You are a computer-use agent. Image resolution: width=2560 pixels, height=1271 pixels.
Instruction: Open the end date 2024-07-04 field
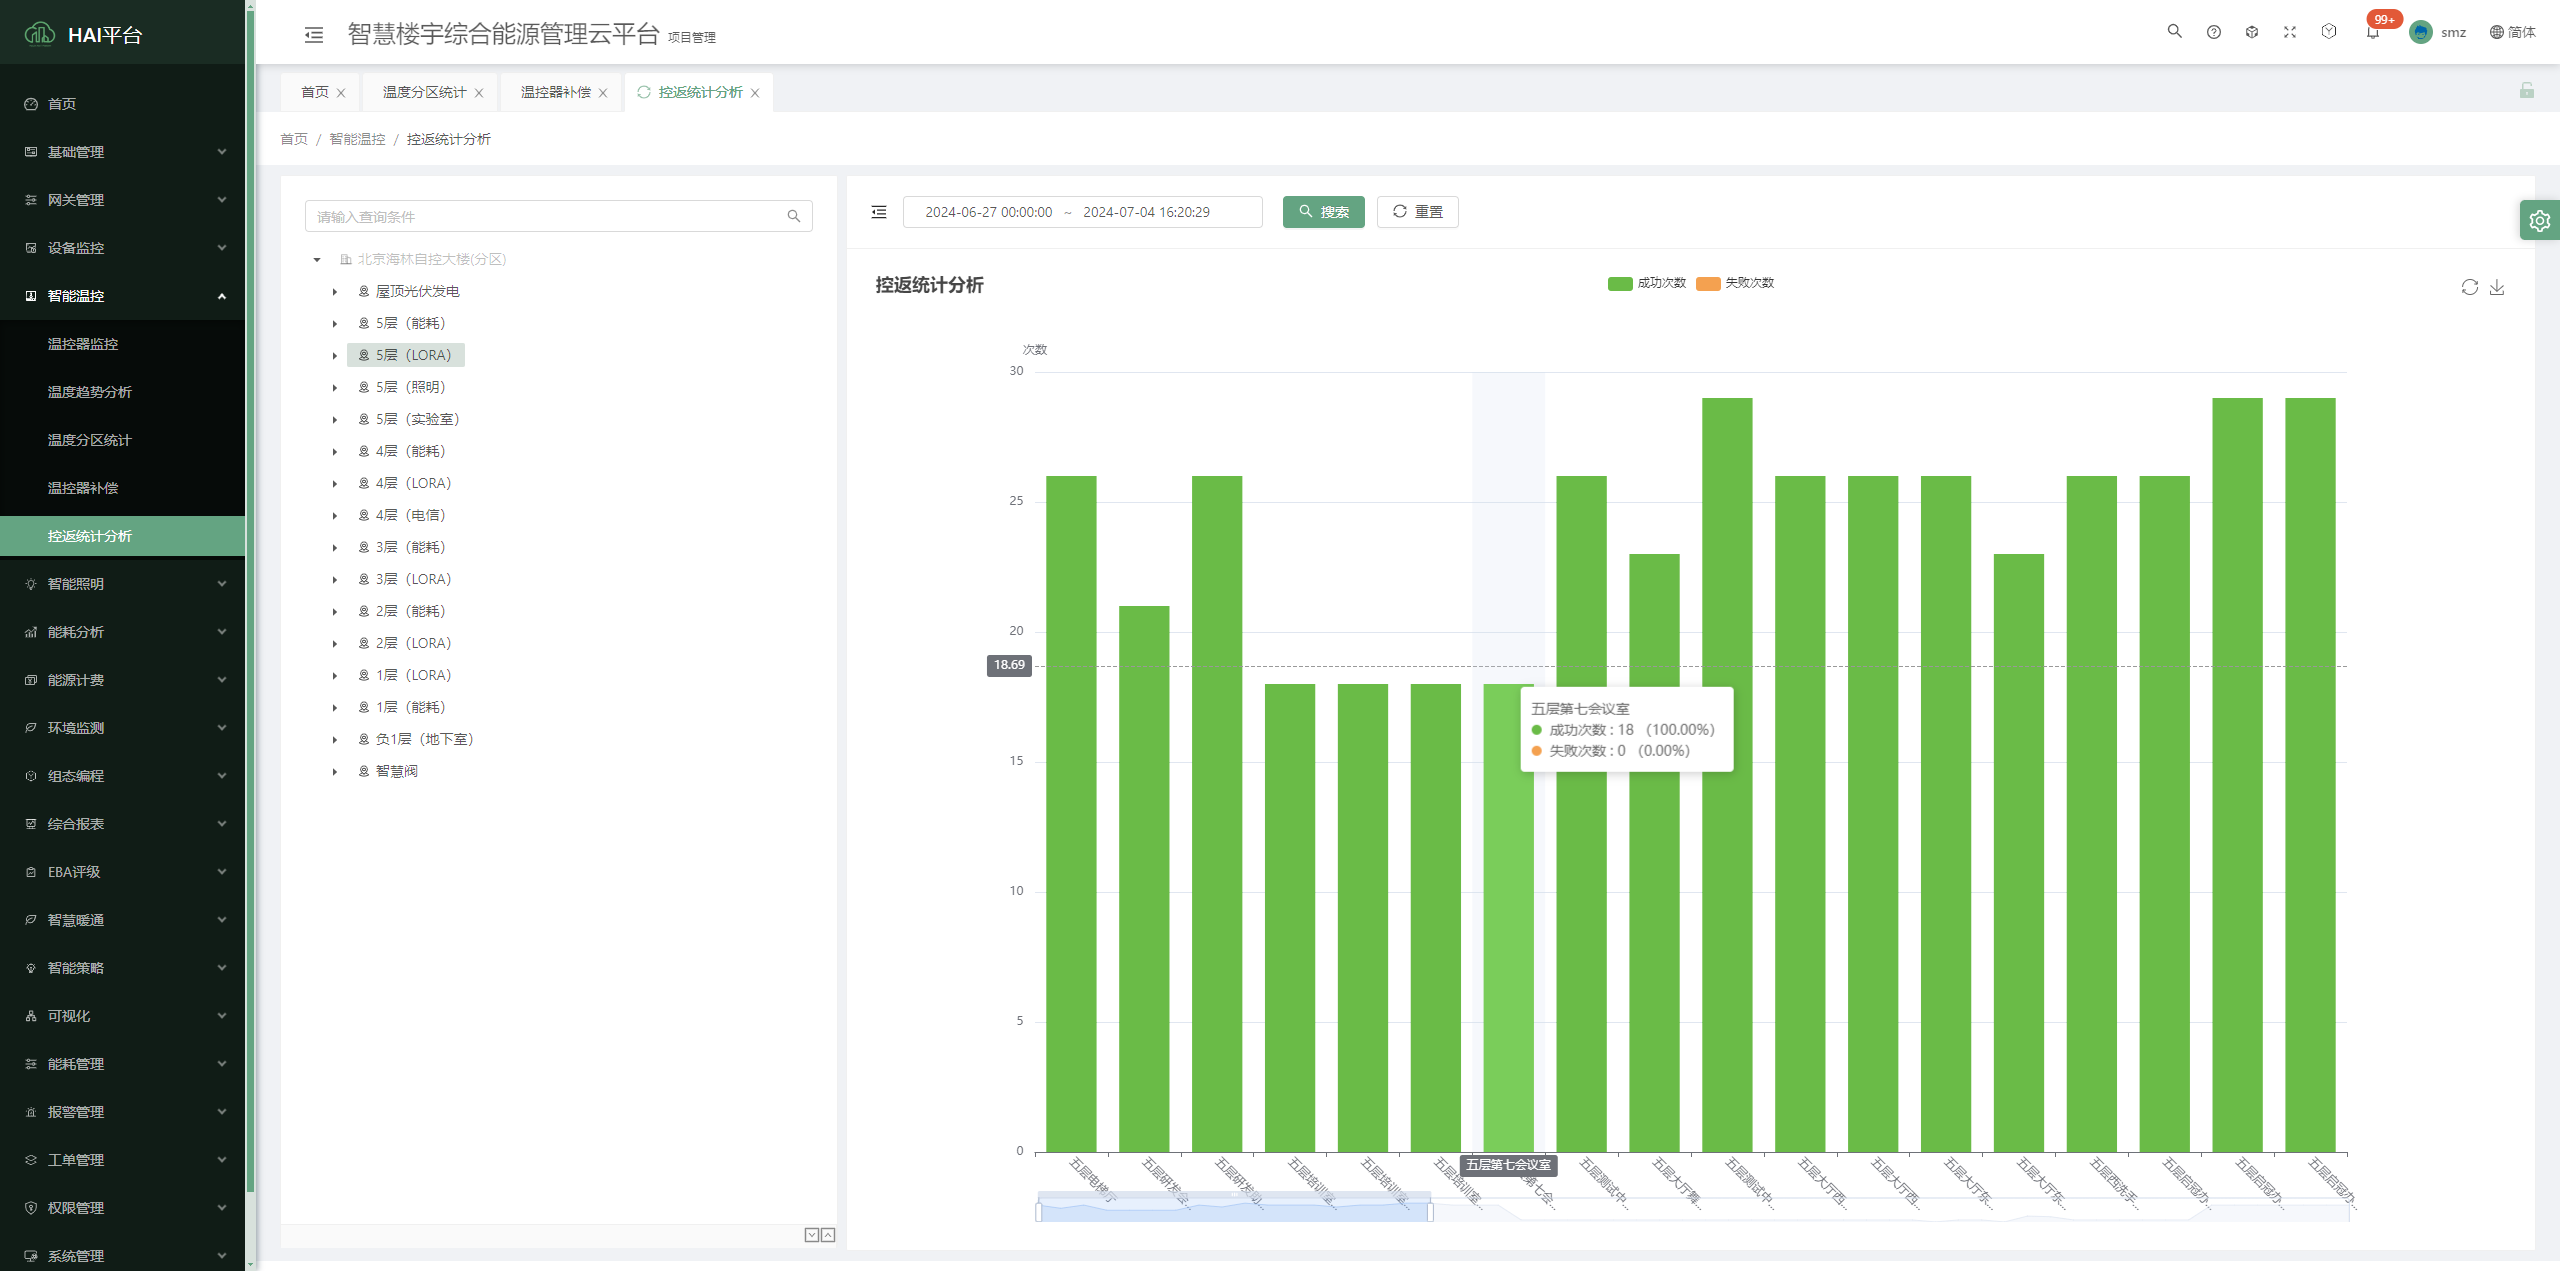click(x=1146, y=212)
